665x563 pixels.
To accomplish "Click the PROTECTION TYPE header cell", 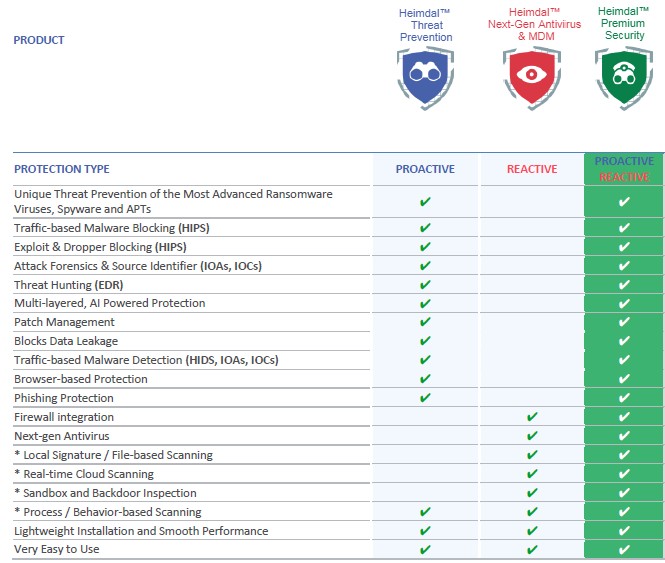I will point(62,169).
